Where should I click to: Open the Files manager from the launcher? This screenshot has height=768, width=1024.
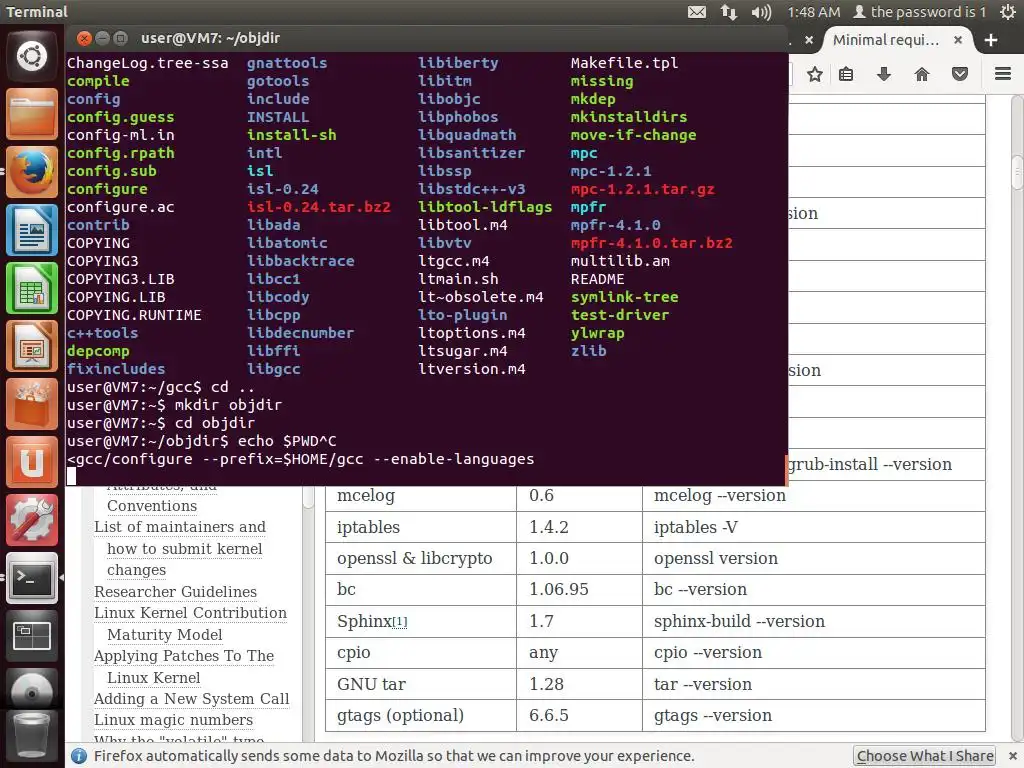pyautogui.click(x=31, y=114)
